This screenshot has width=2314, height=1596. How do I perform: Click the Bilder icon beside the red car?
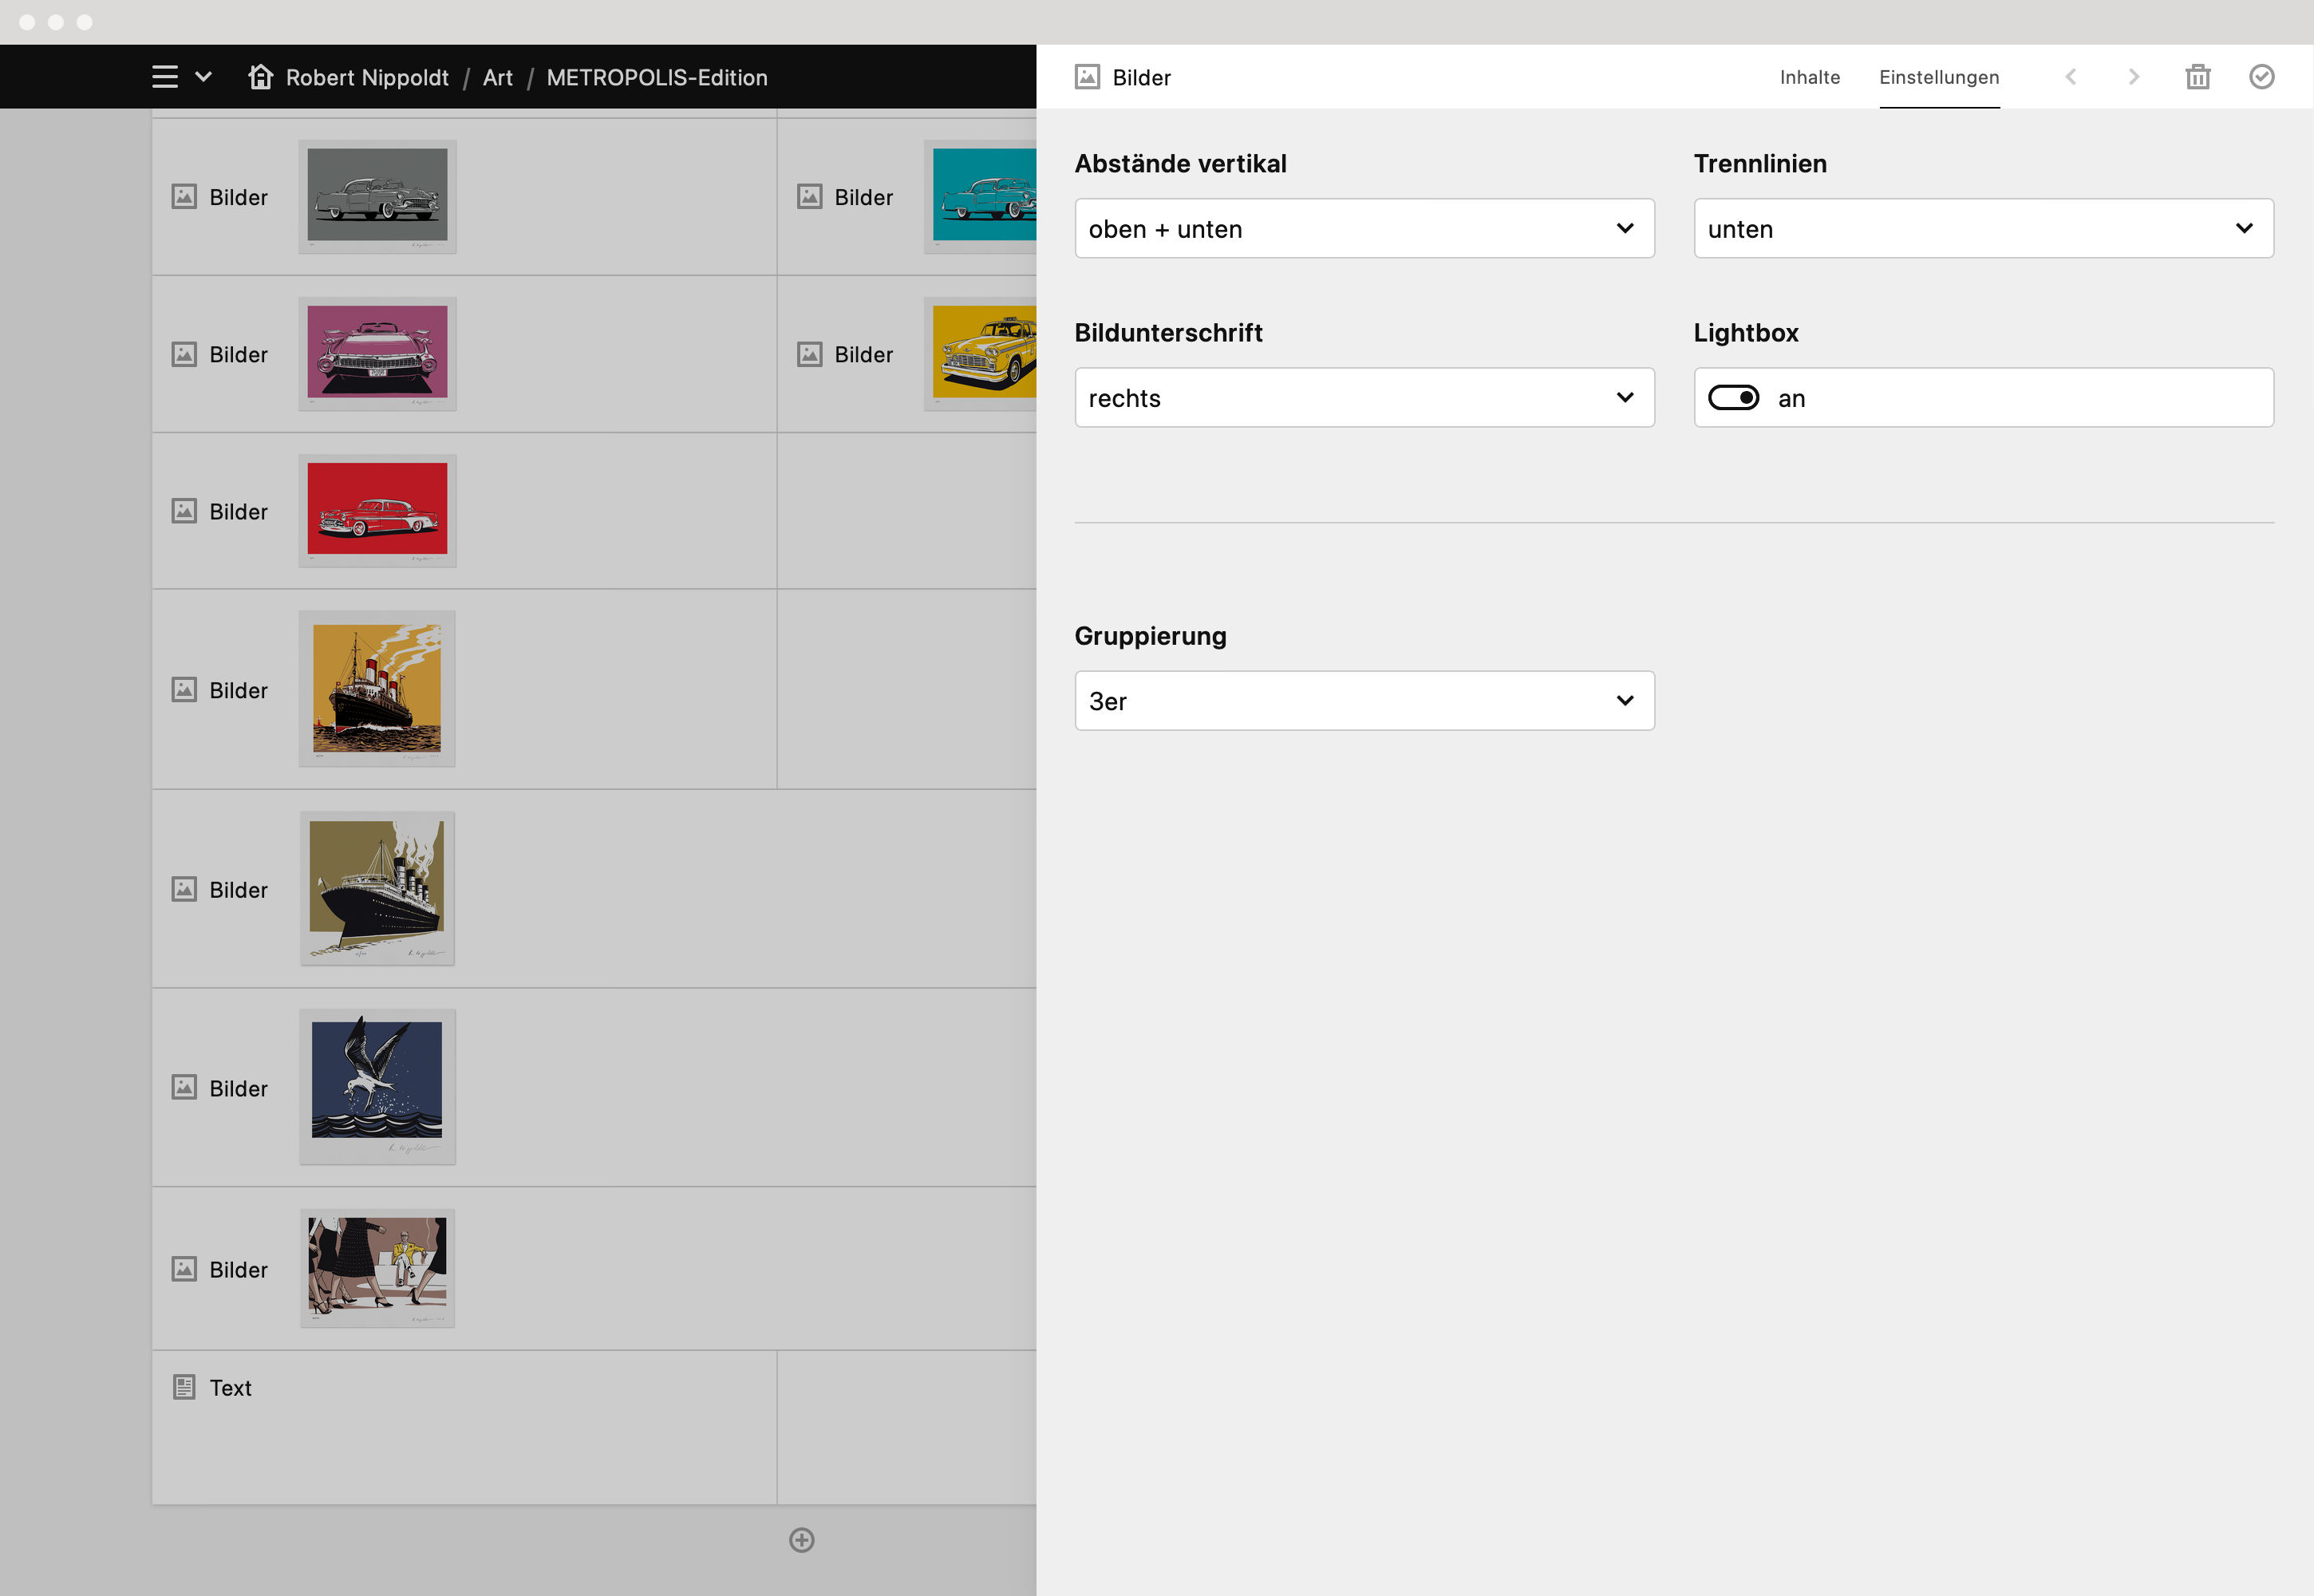tap(184, 511)
